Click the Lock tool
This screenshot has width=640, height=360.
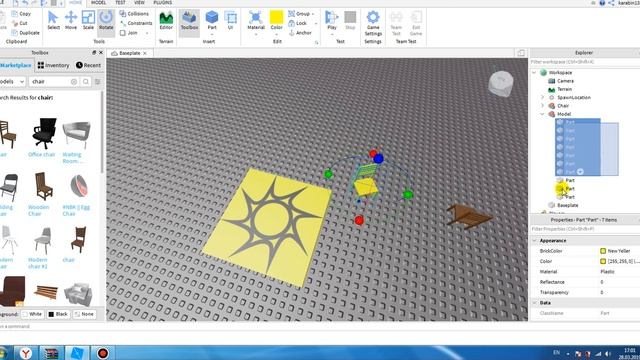(x=298, y=23)
